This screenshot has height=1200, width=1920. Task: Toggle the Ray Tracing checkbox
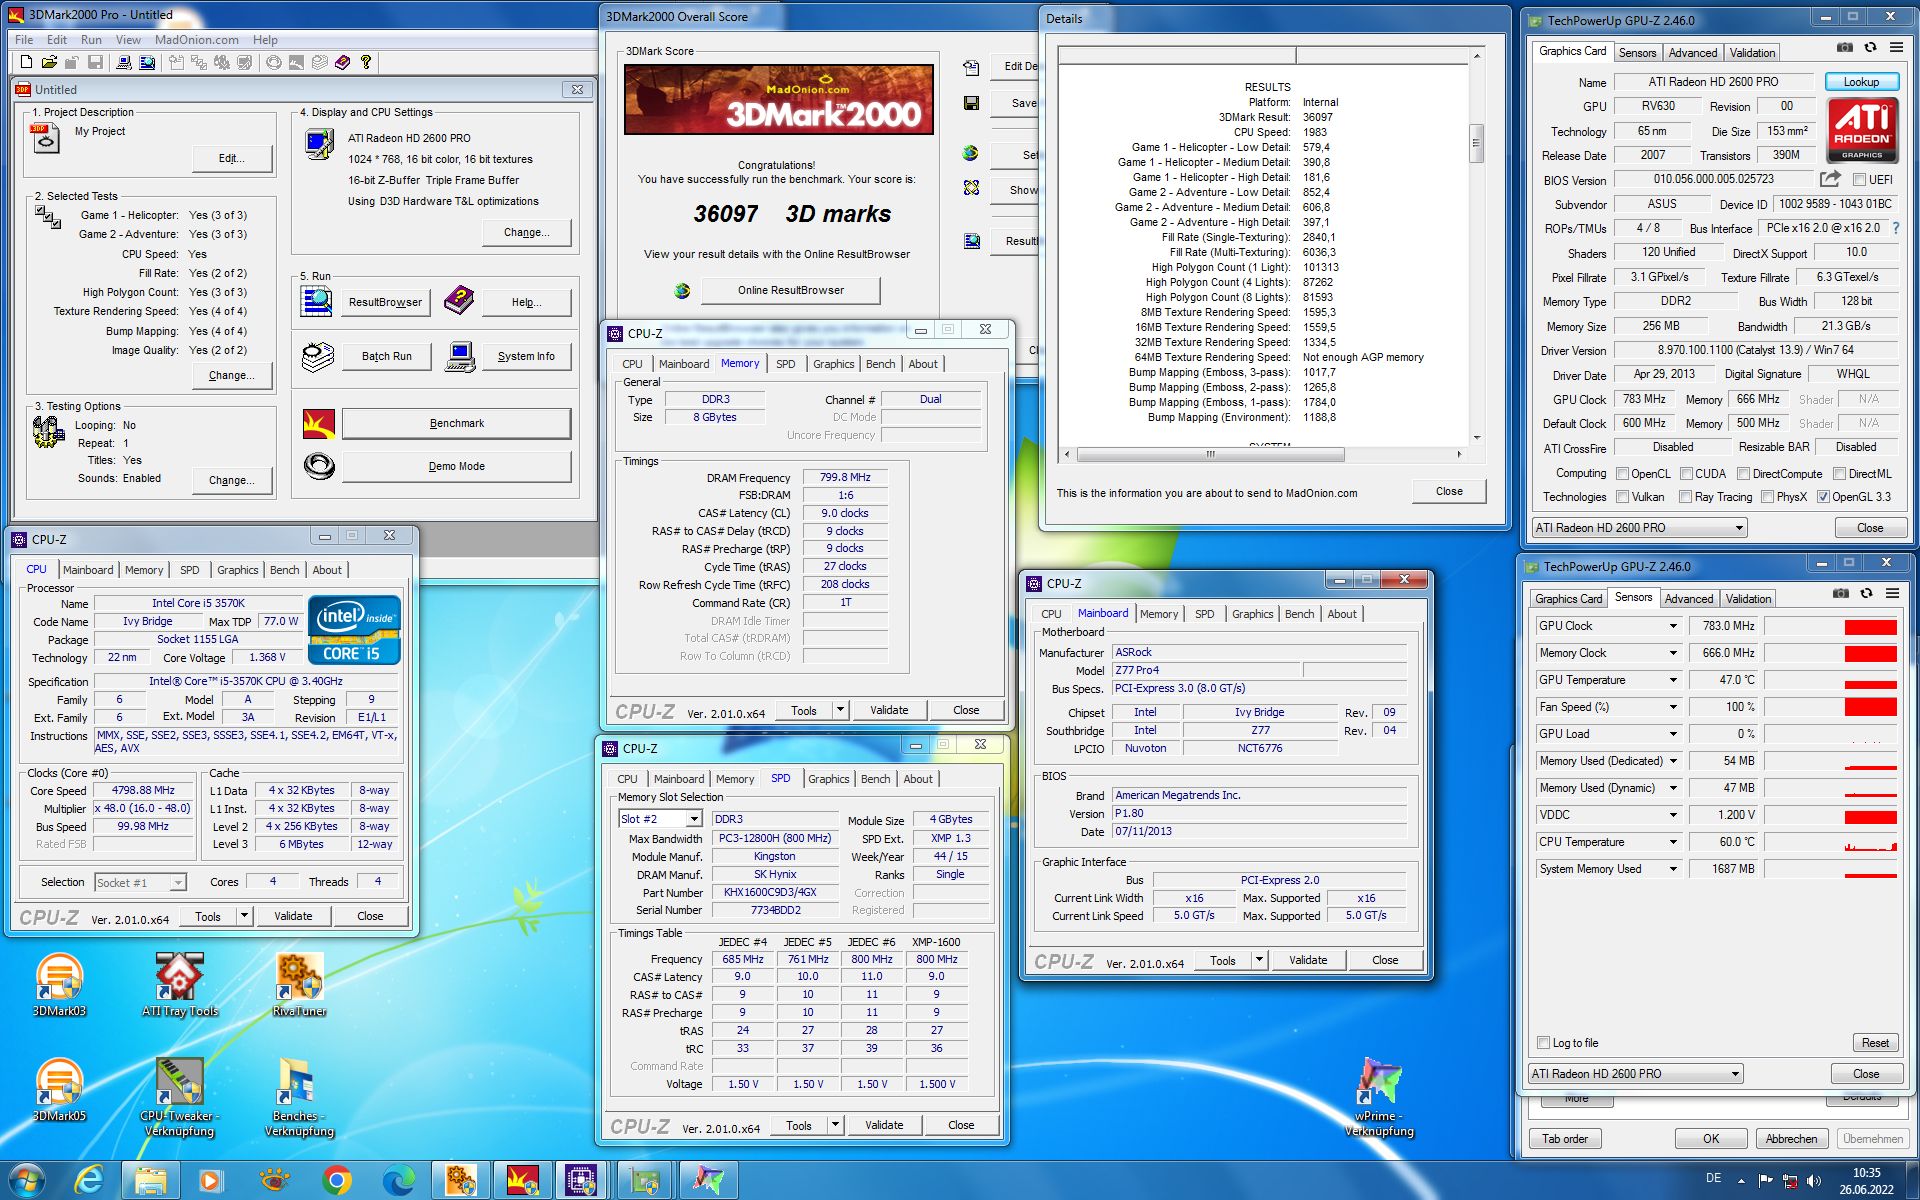(x=1685, y=497)
